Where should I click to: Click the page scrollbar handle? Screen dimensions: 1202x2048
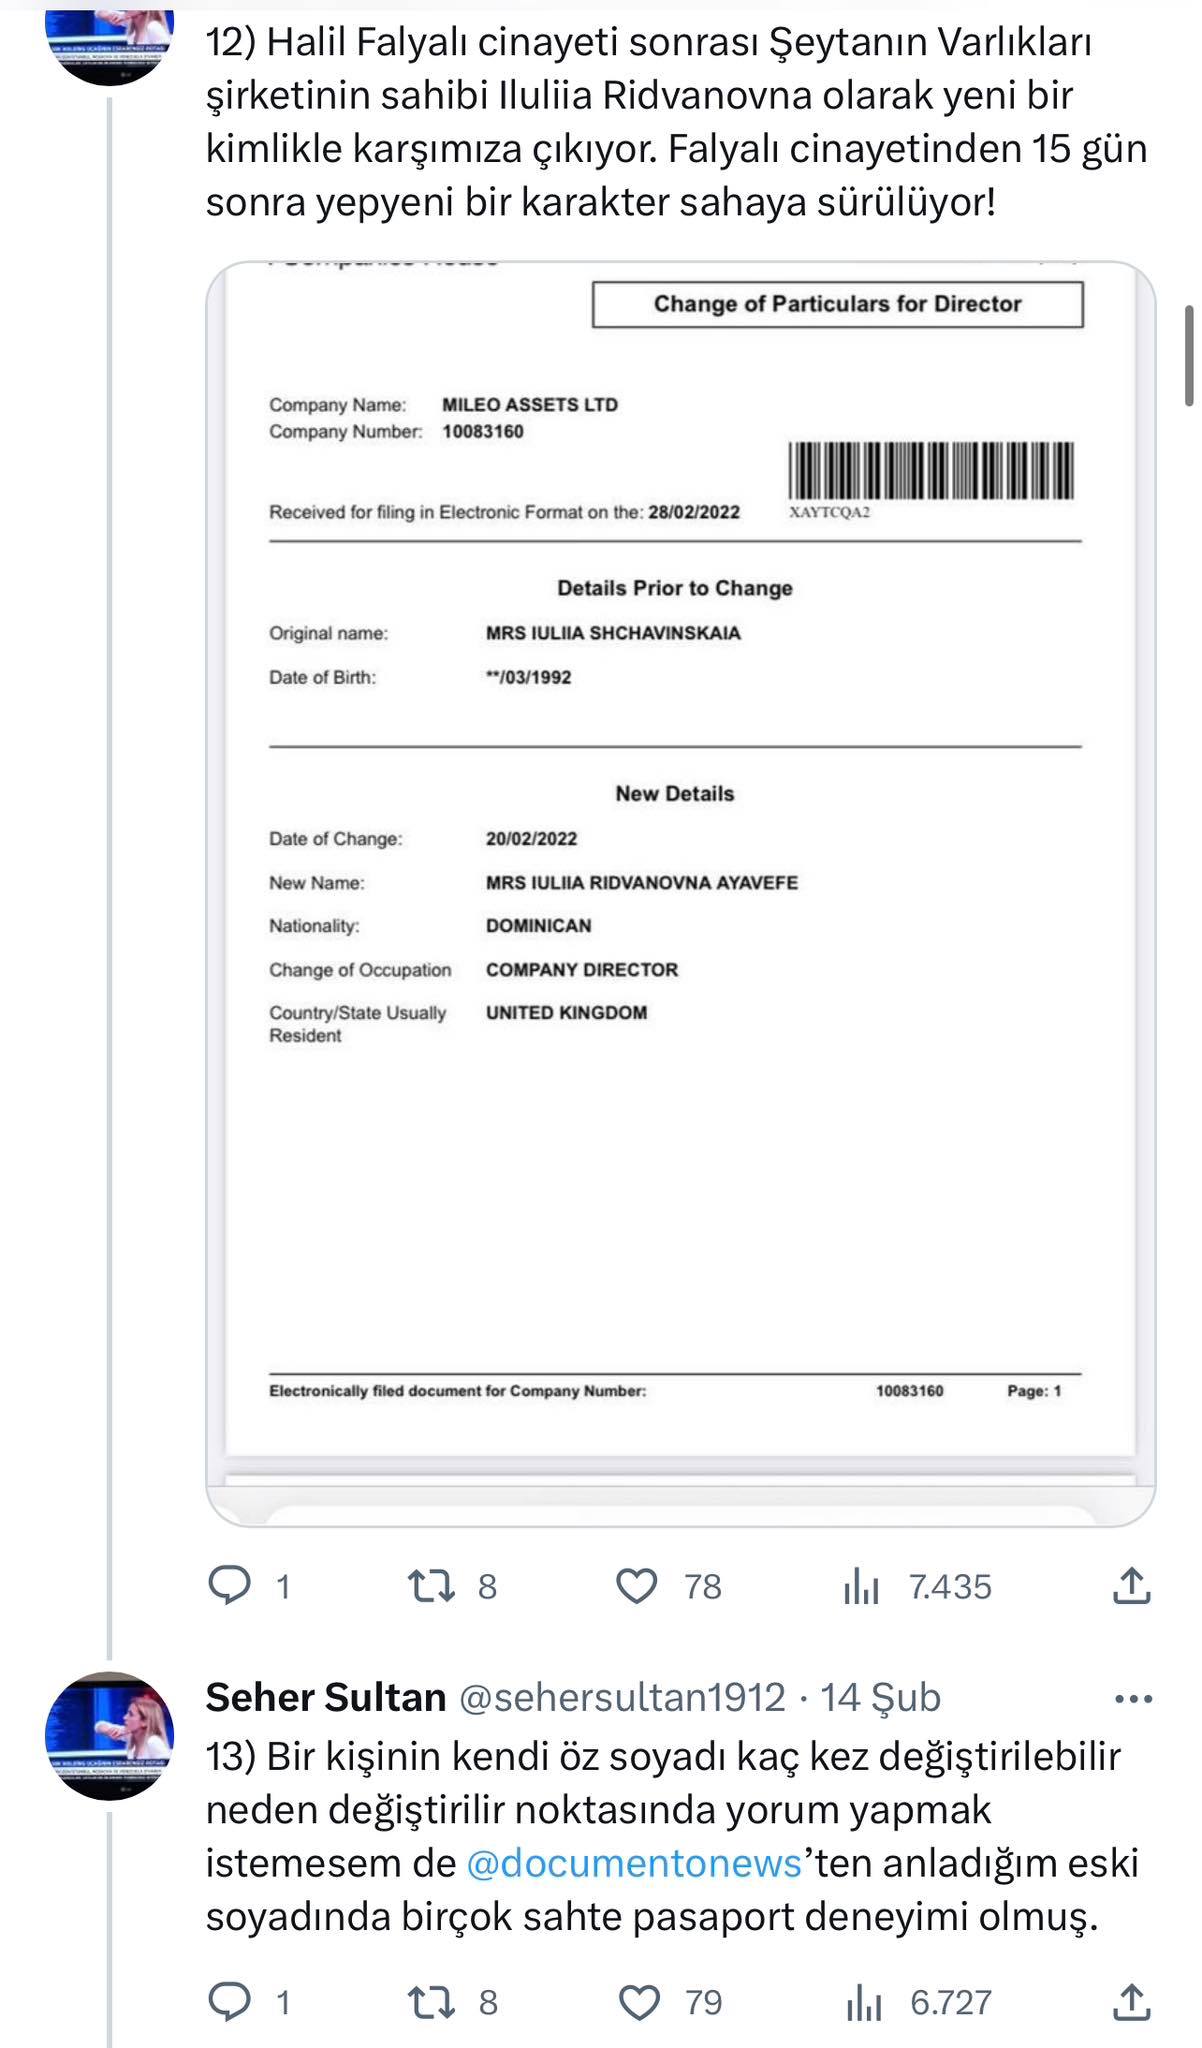coord(1189,355)
